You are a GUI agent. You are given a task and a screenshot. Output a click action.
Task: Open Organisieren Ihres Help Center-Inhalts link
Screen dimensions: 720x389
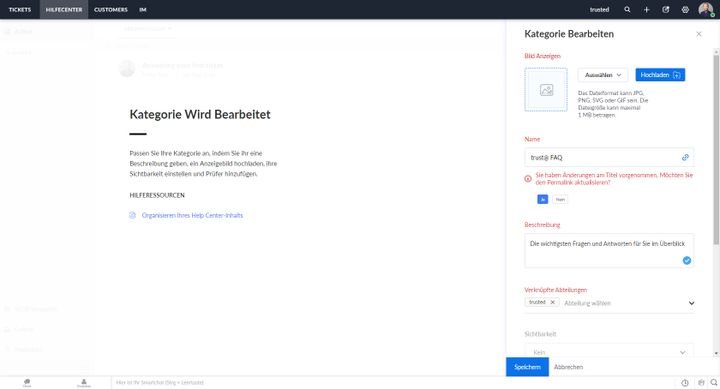pyautogui.click(x=192, y=215)
